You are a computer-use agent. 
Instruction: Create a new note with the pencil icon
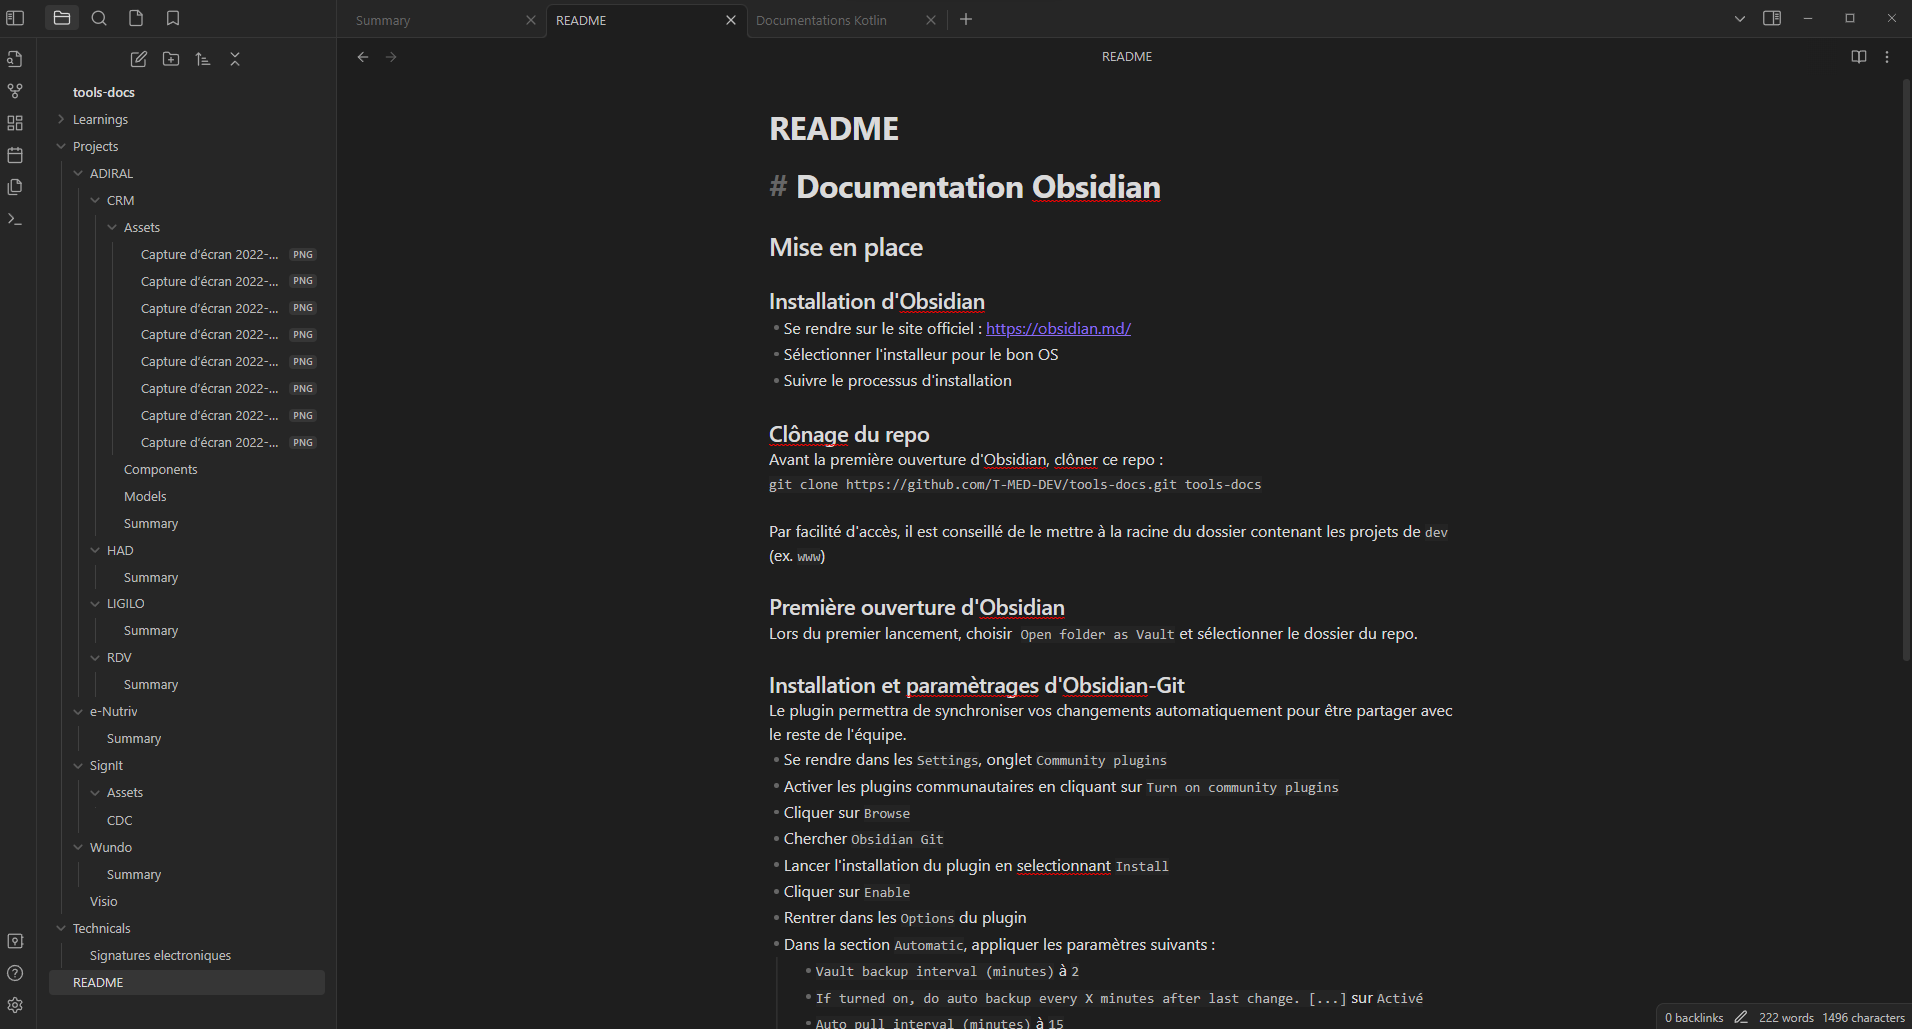(138, 59)
